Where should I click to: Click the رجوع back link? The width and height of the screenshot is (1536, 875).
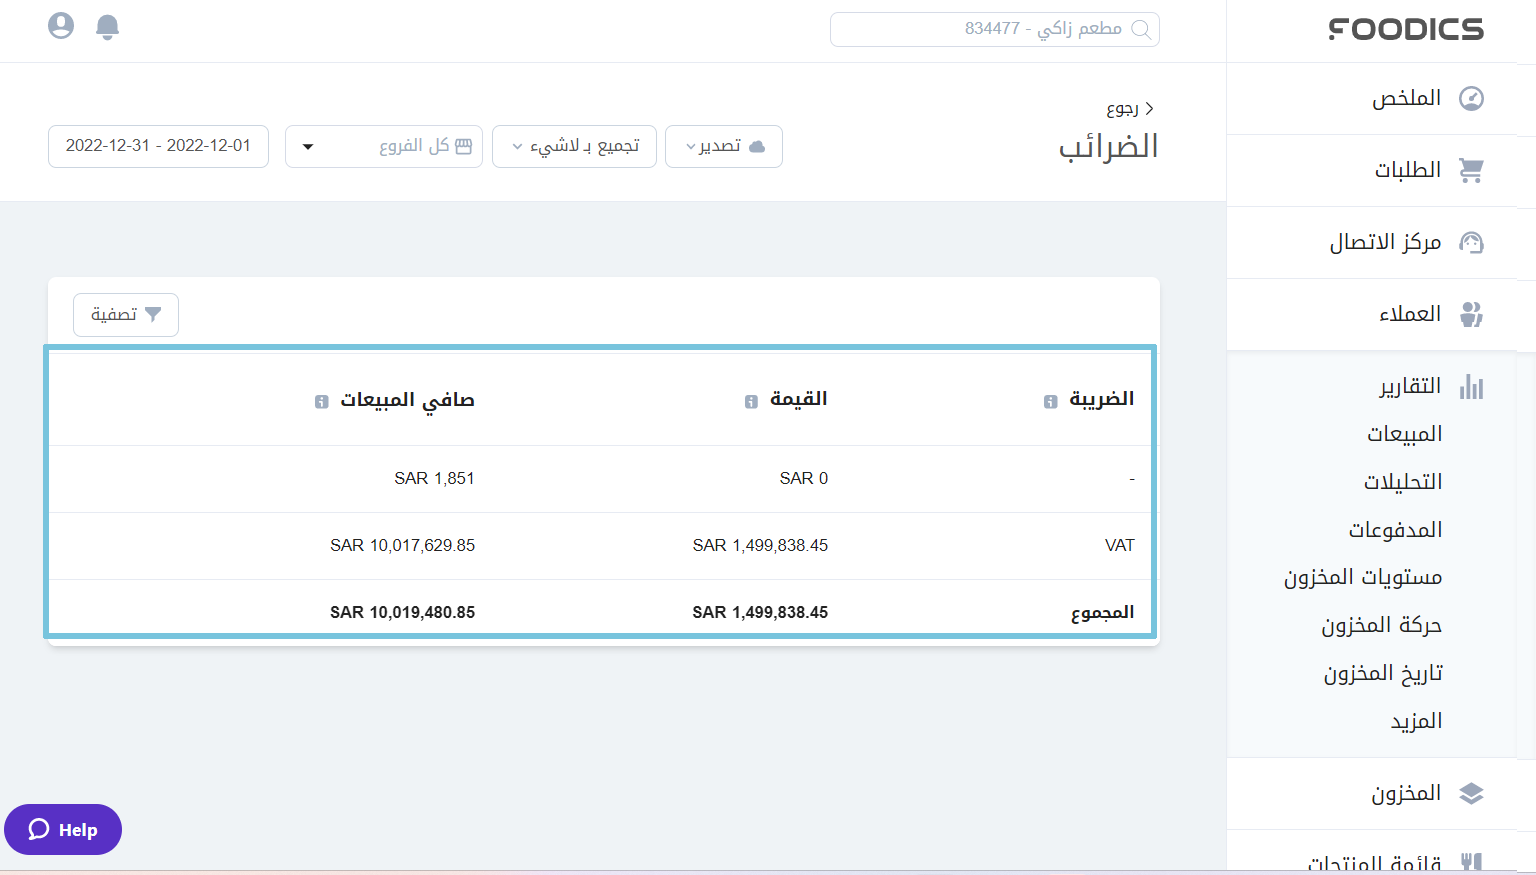point(1129,108)
